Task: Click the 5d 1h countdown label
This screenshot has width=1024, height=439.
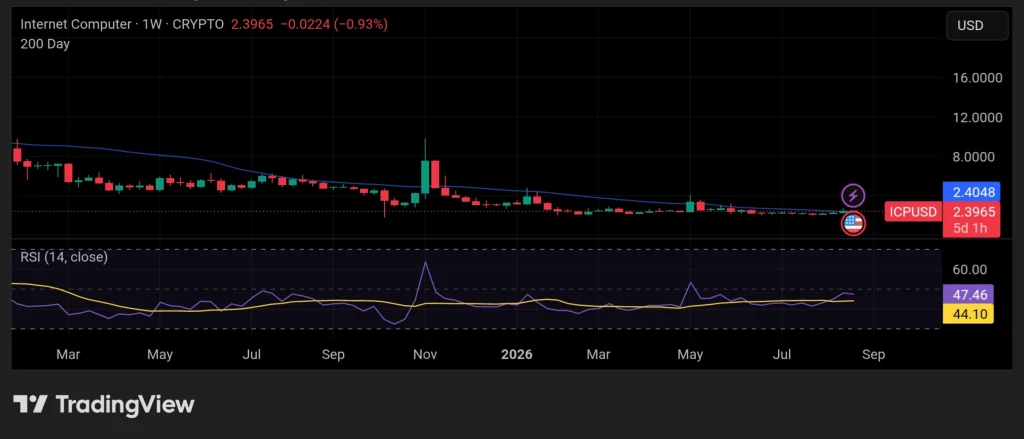Action: coord(971,229)
